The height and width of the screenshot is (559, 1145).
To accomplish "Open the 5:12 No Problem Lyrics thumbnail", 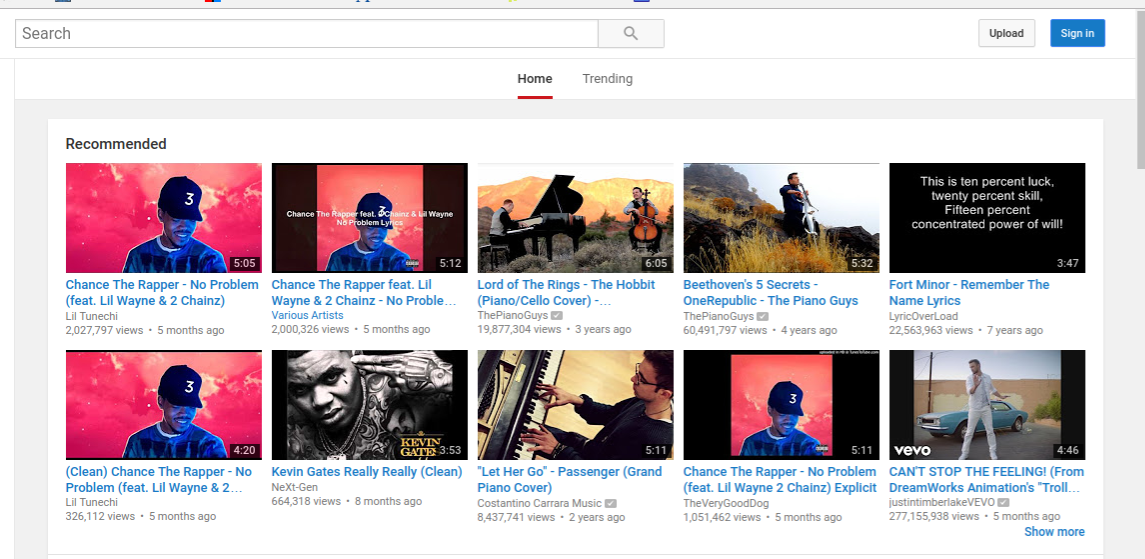I will pyautogui.click(x=369, y=217).
